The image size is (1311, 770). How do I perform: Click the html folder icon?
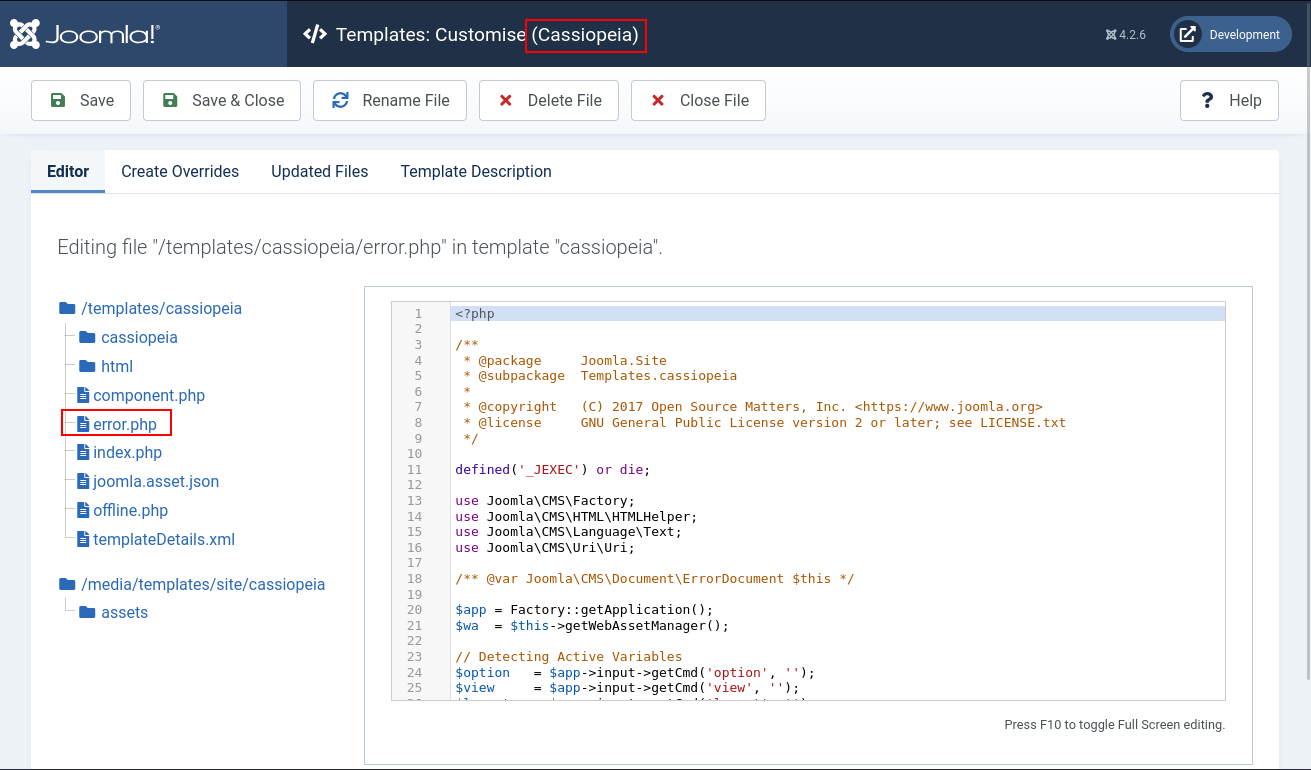(x=87, y=366)
